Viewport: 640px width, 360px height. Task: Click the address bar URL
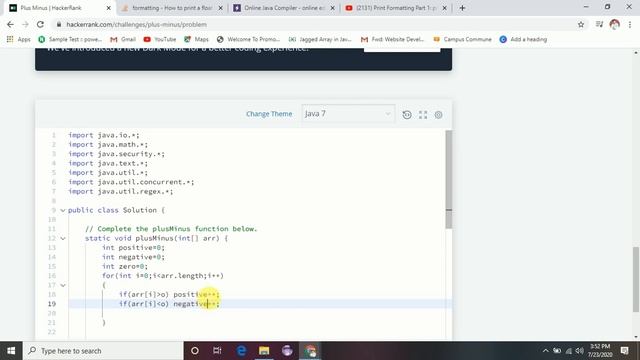(136, 24)
